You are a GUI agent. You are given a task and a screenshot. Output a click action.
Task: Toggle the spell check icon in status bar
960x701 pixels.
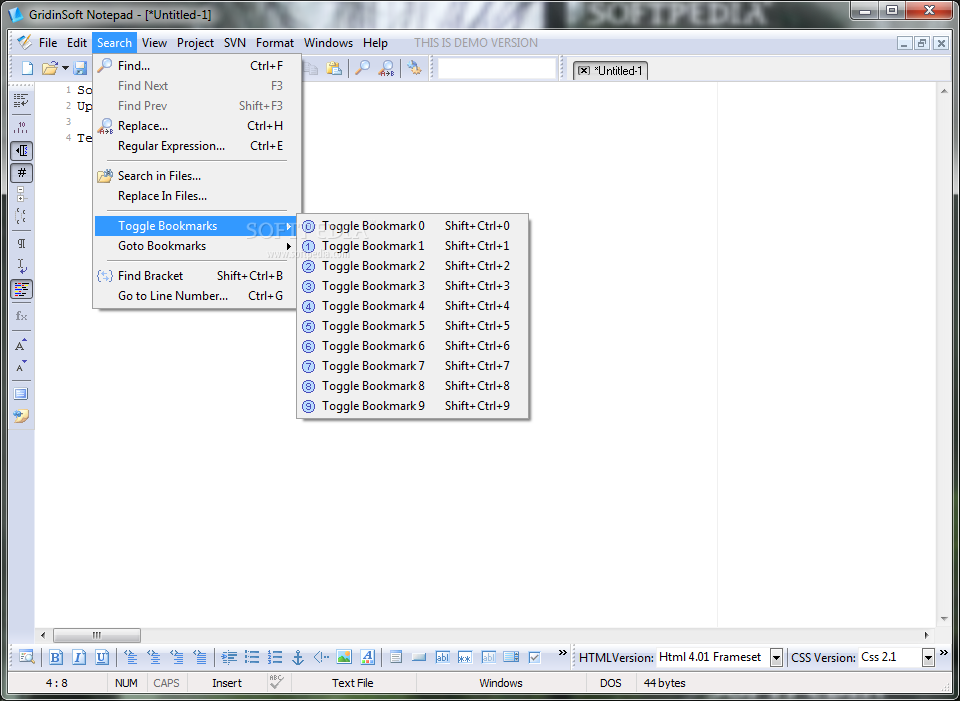pyautogui.click(x=277, y=682)
